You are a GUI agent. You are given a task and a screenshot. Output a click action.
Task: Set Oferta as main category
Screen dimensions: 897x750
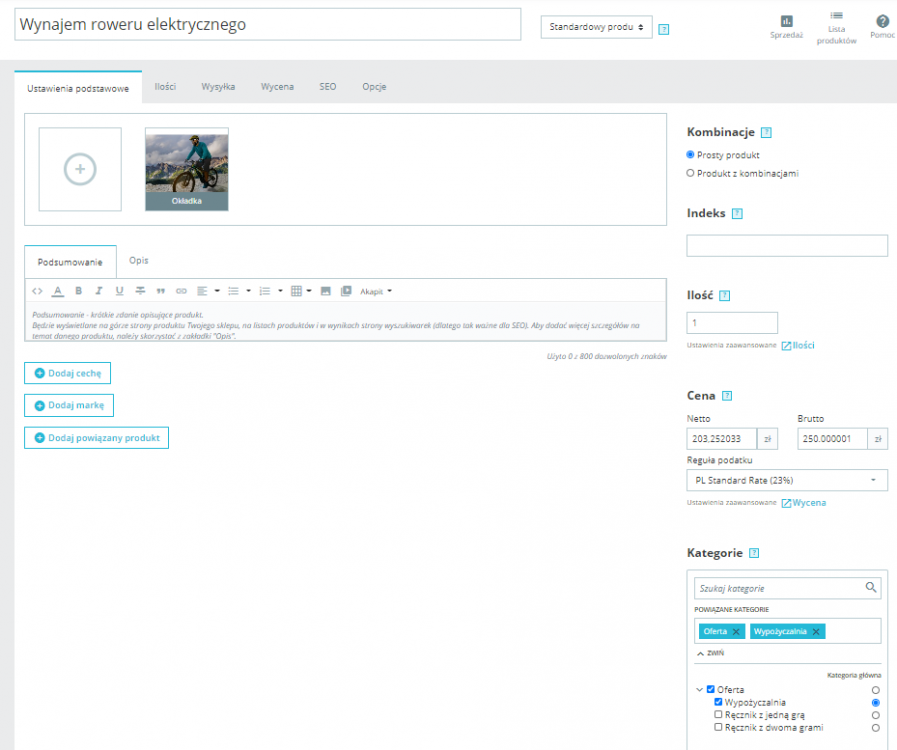[x=876, y=691]
